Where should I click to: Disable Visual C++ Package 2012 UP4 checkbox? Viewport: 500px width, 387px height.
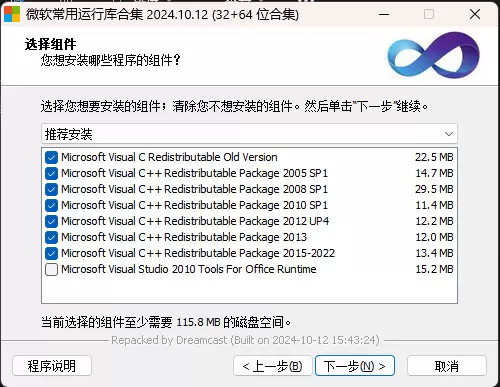coord(51,221)
